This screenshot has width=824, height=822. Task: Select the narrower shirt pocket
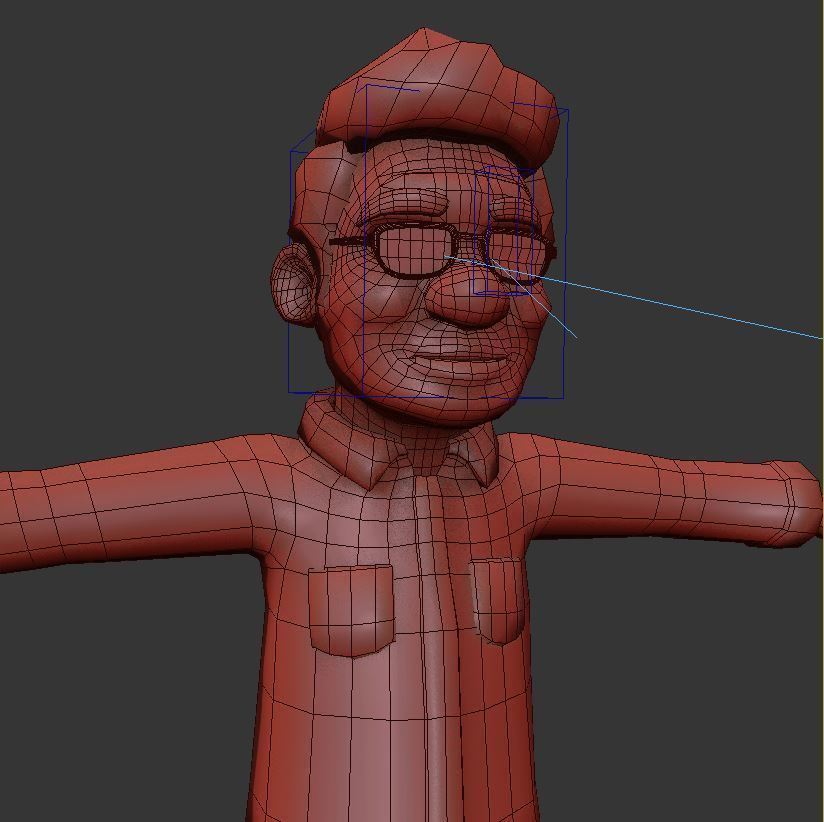pos(497,601)
